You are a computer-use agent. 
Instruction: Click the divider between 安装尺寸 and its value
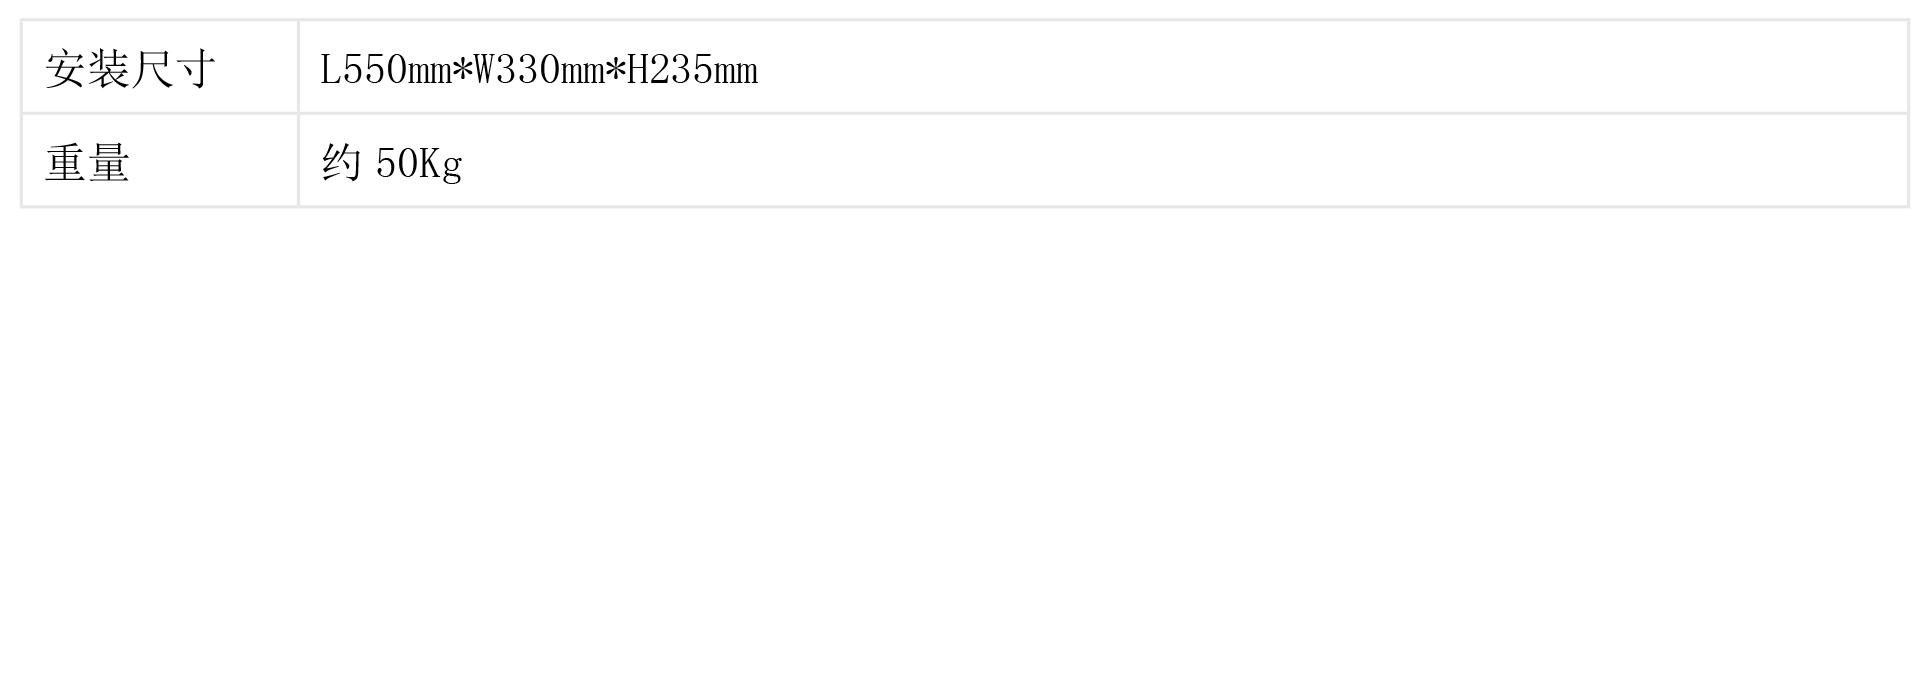tap(298, 67)
